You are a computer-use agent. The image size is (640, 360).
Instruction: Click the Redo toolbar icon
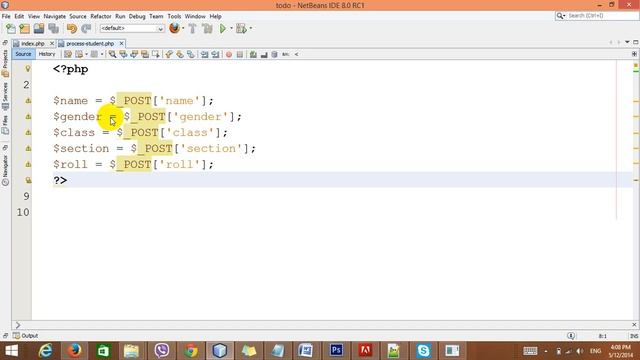[86, 29]
